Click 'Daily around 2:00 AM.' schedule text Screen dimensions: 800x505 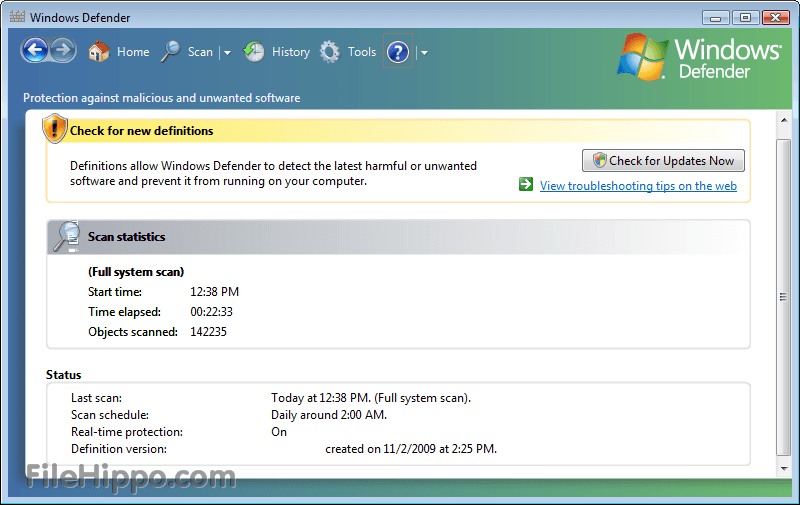point(329,415)
